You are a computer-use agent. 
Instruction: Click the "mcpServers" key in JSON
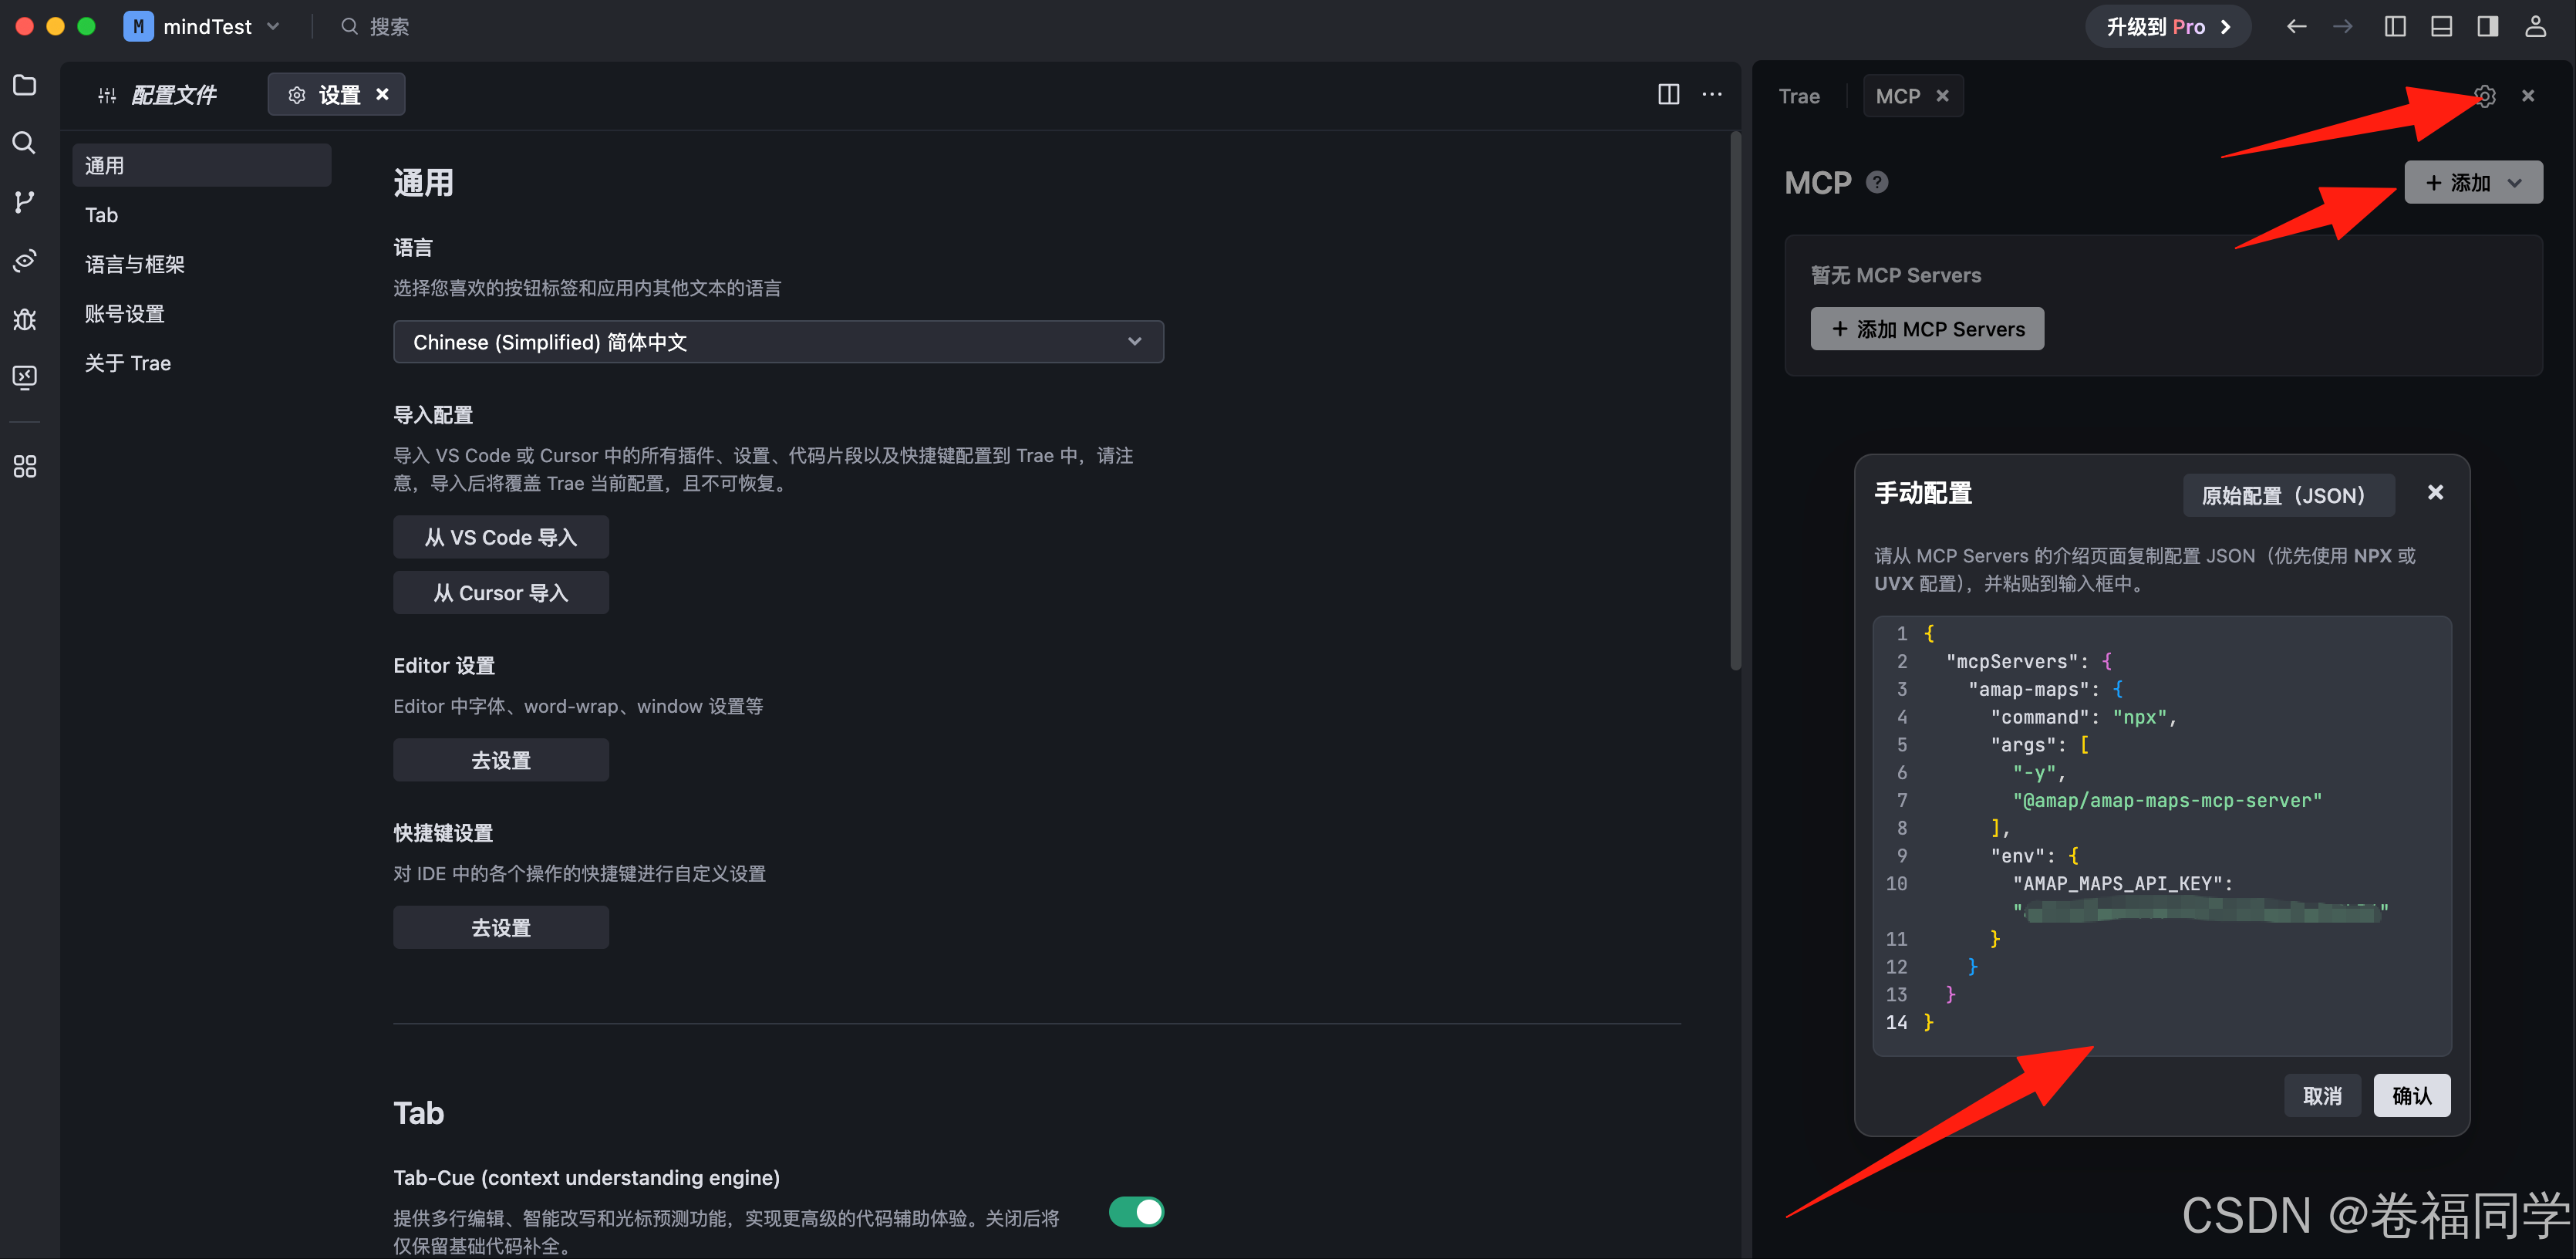[x=2012, y=661]
